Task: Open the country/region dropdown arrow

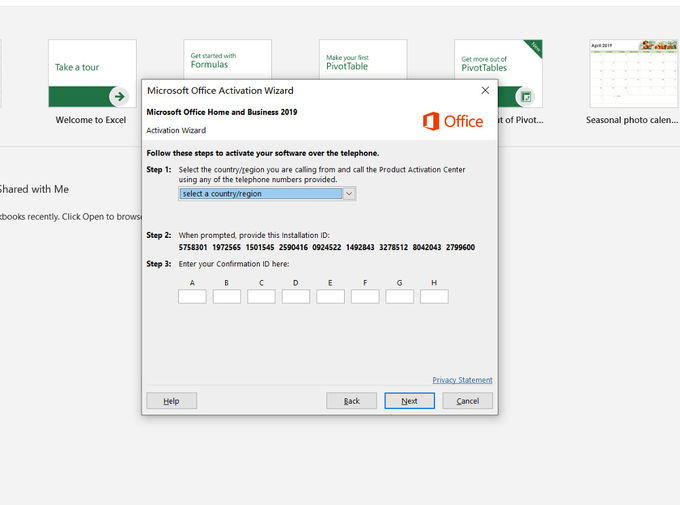Action: (x=349, y=194)
